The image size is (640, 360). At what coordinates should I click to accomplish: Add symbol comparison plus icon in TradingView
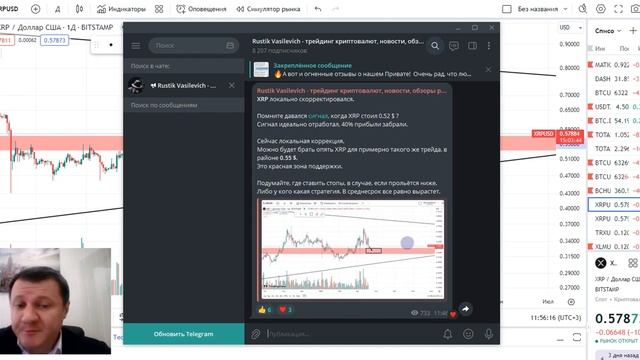point(36,9)
